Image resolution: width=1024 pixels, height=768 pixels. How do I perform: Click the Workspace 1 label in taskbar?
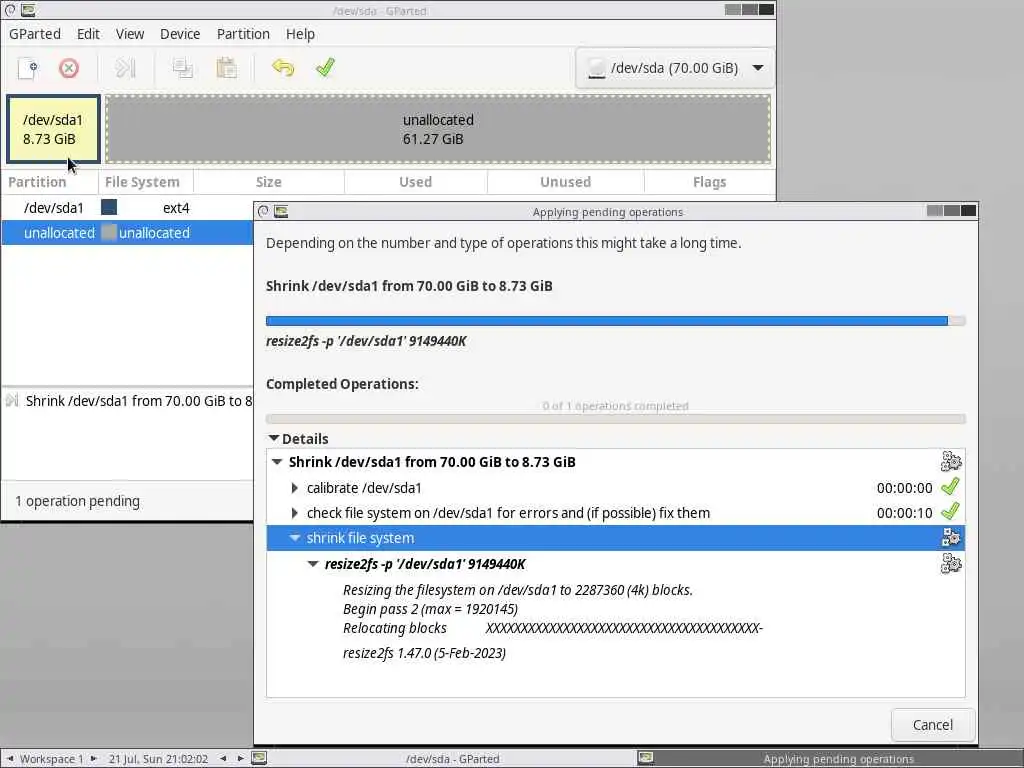(x=52, y=758)
